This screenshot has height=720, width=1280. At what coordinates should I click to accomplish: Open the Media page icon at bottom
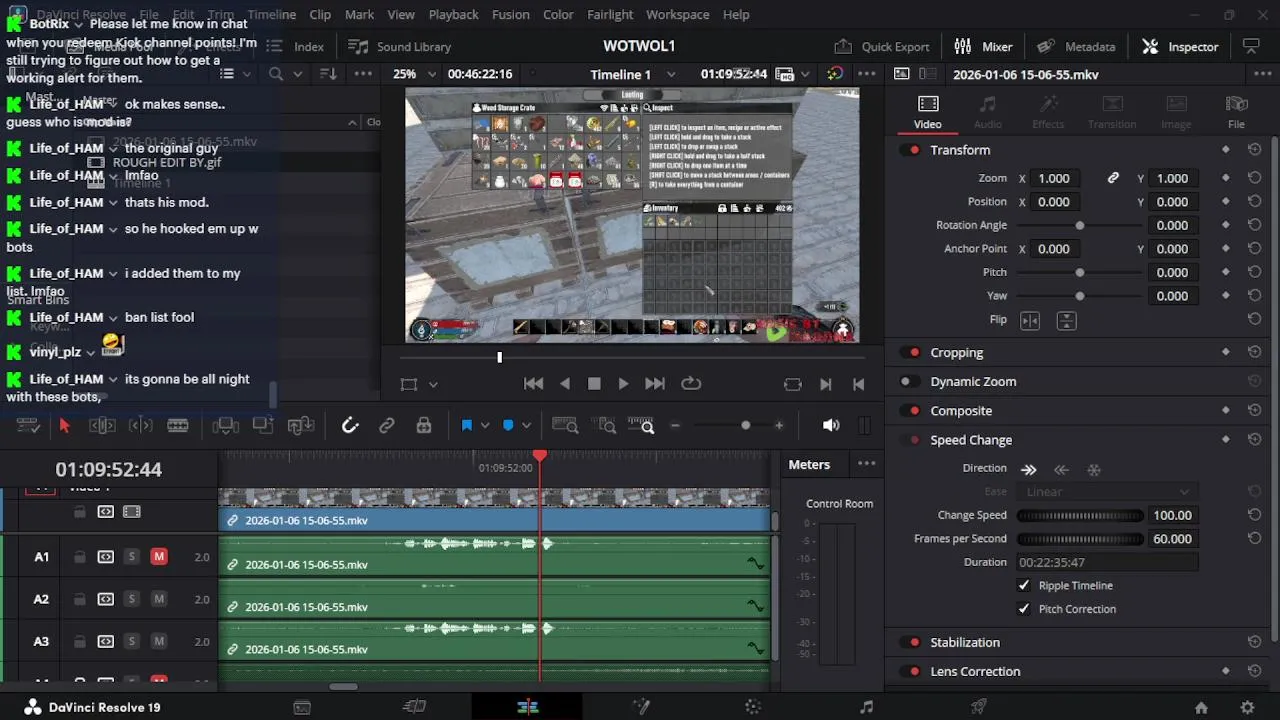pos(302,707)
